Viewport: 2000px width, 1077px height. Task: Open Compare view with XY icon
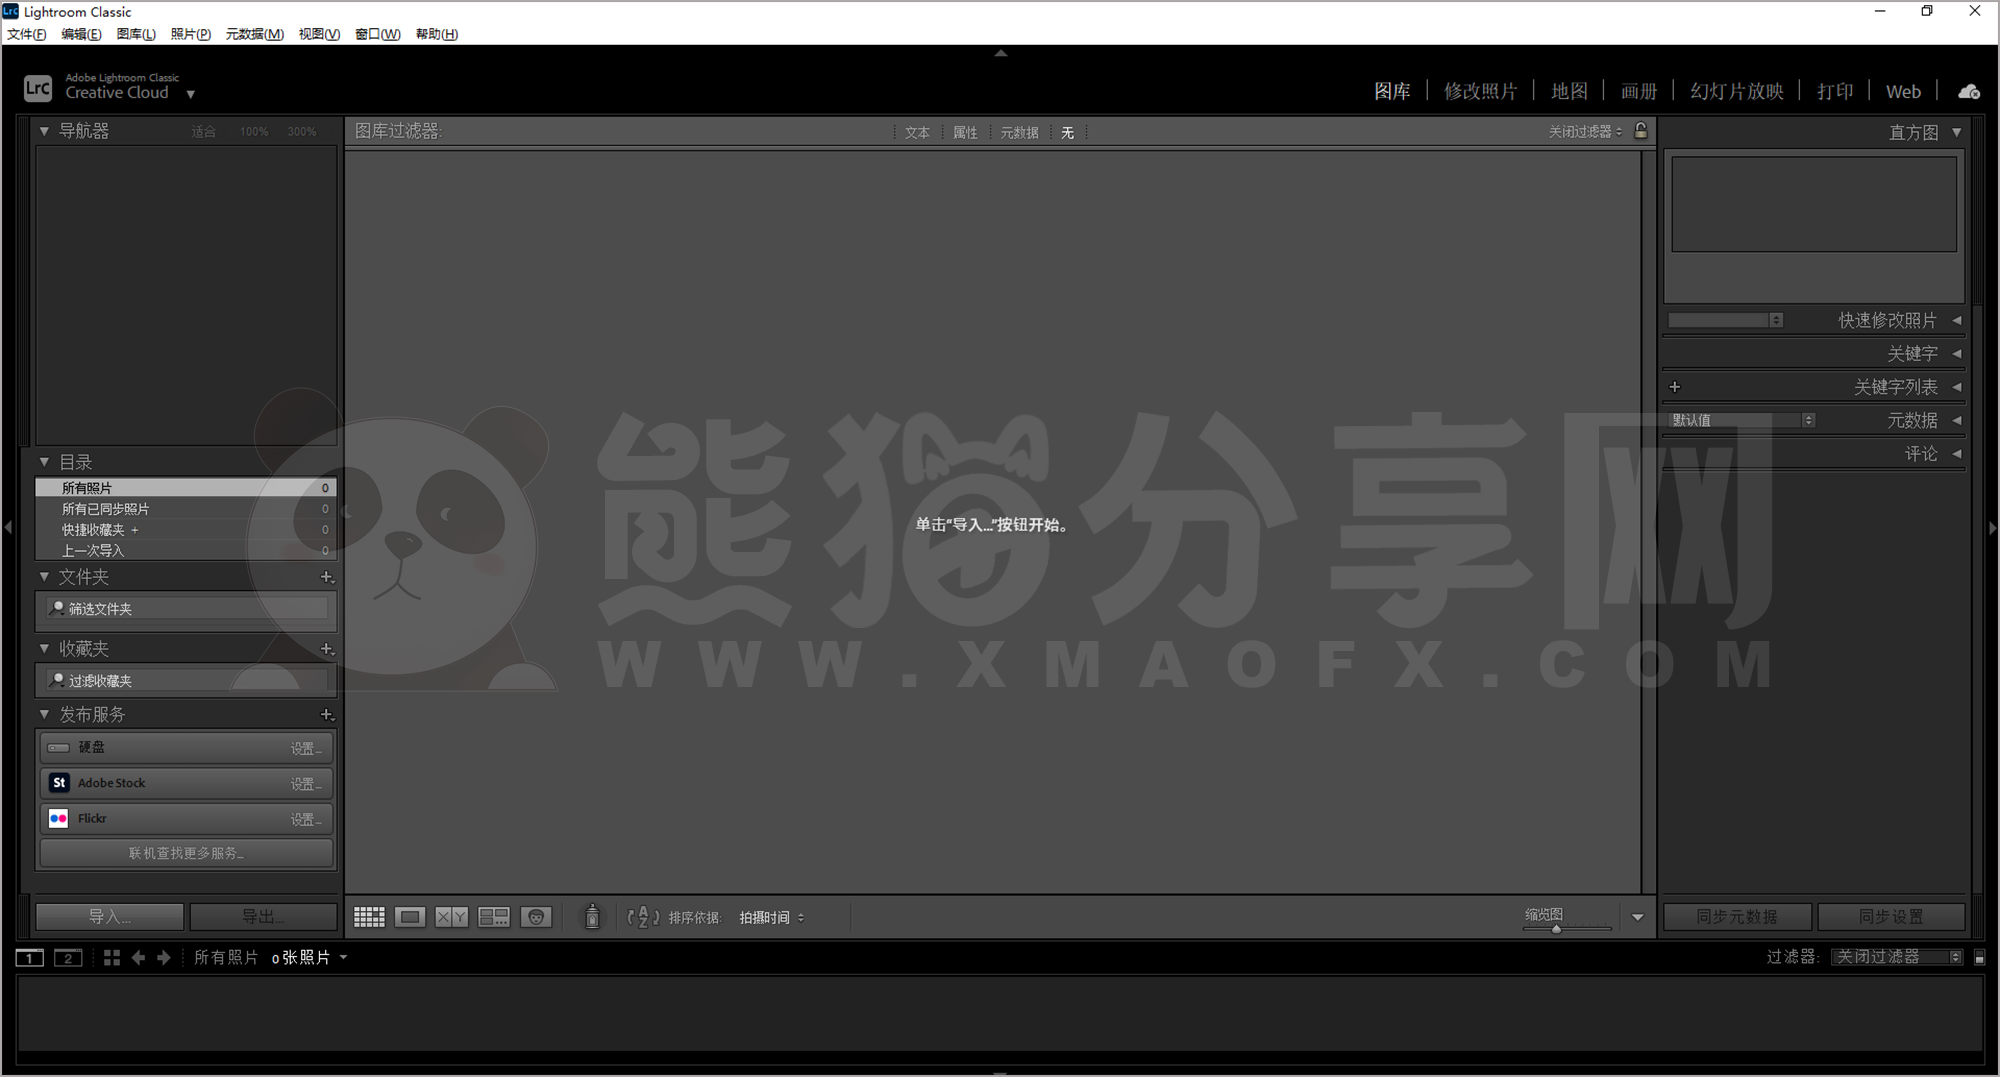451,916
